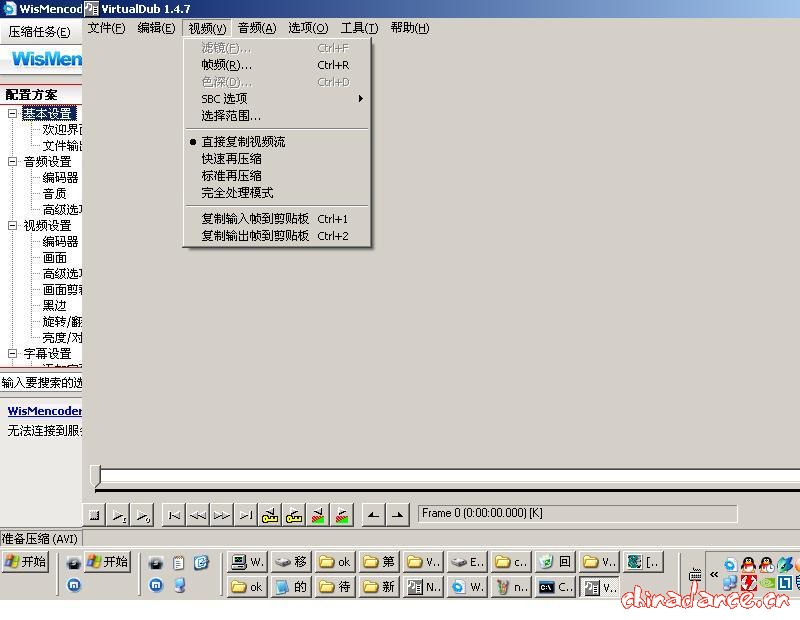Collapse the 音频设置 tree node
The width and height of the screenshot is (800, 620).
(13, 162)
